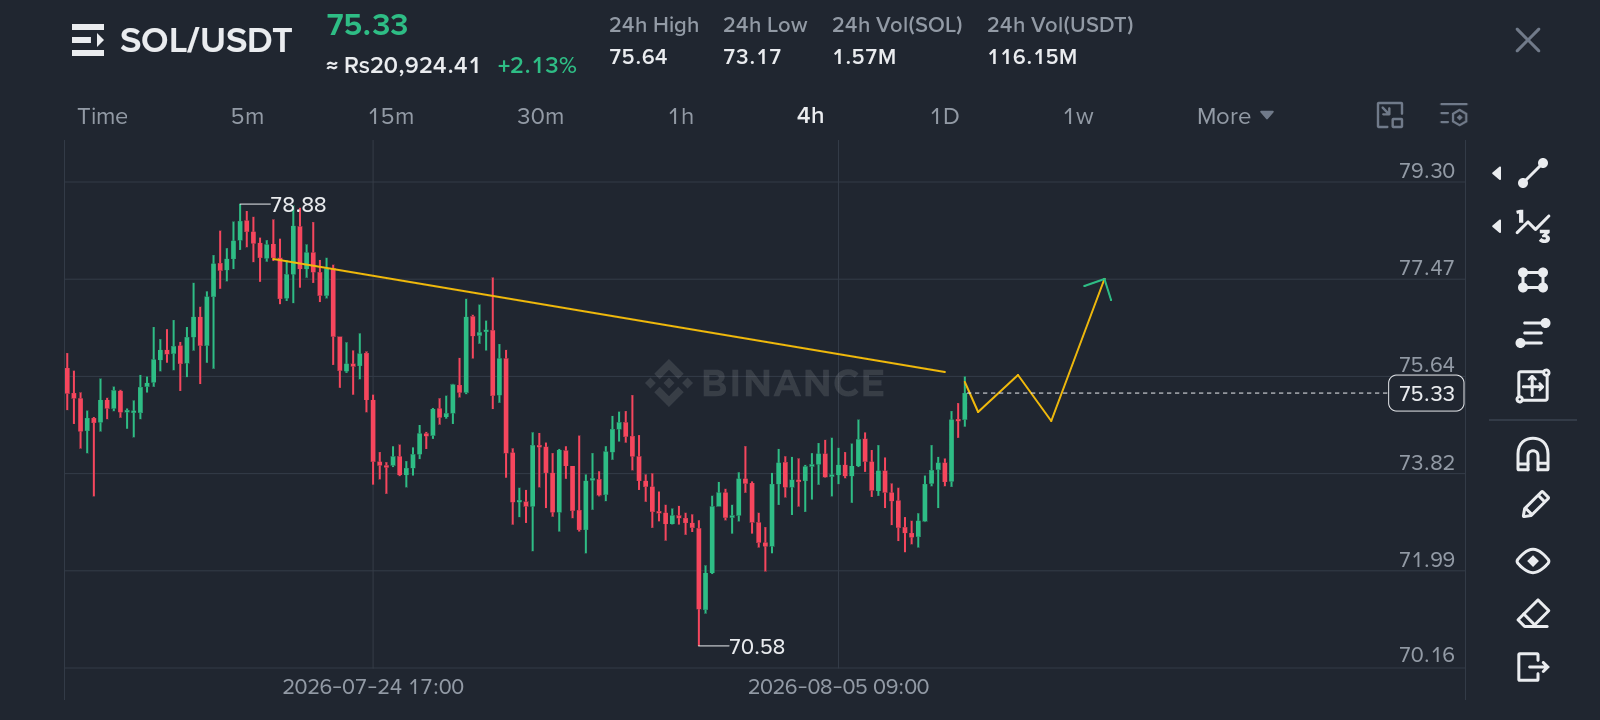The height and width of the screenshot is (720, 1600).
Task: Click the Rs20,924.41 converted price
Action: 412,66
